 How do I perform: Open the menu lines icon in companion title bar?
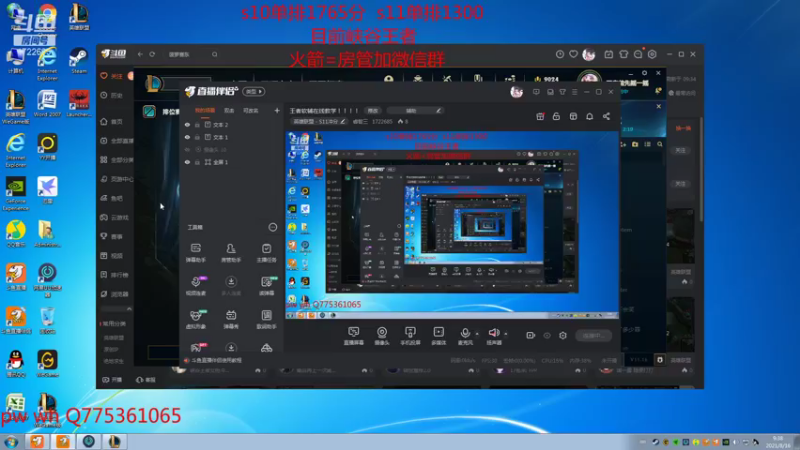(574, 92)
